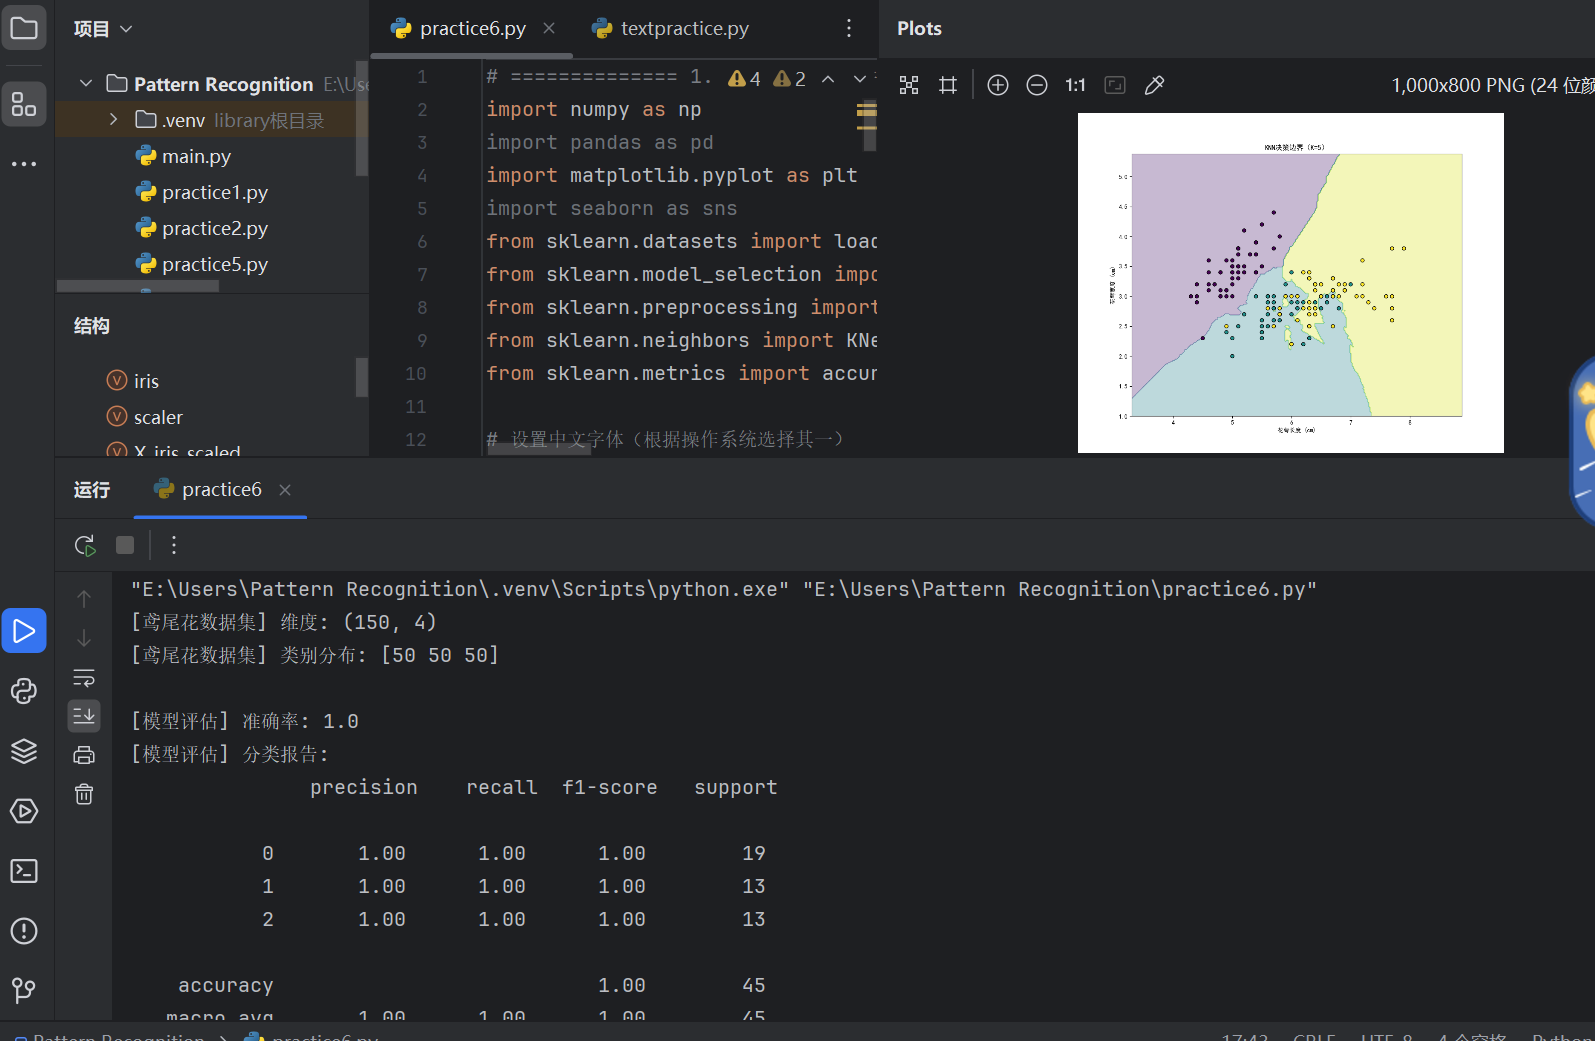The width and height of the screenshot is (1595, 1041).
Task: Click the Run panel title label
Action: coord(92,489)
